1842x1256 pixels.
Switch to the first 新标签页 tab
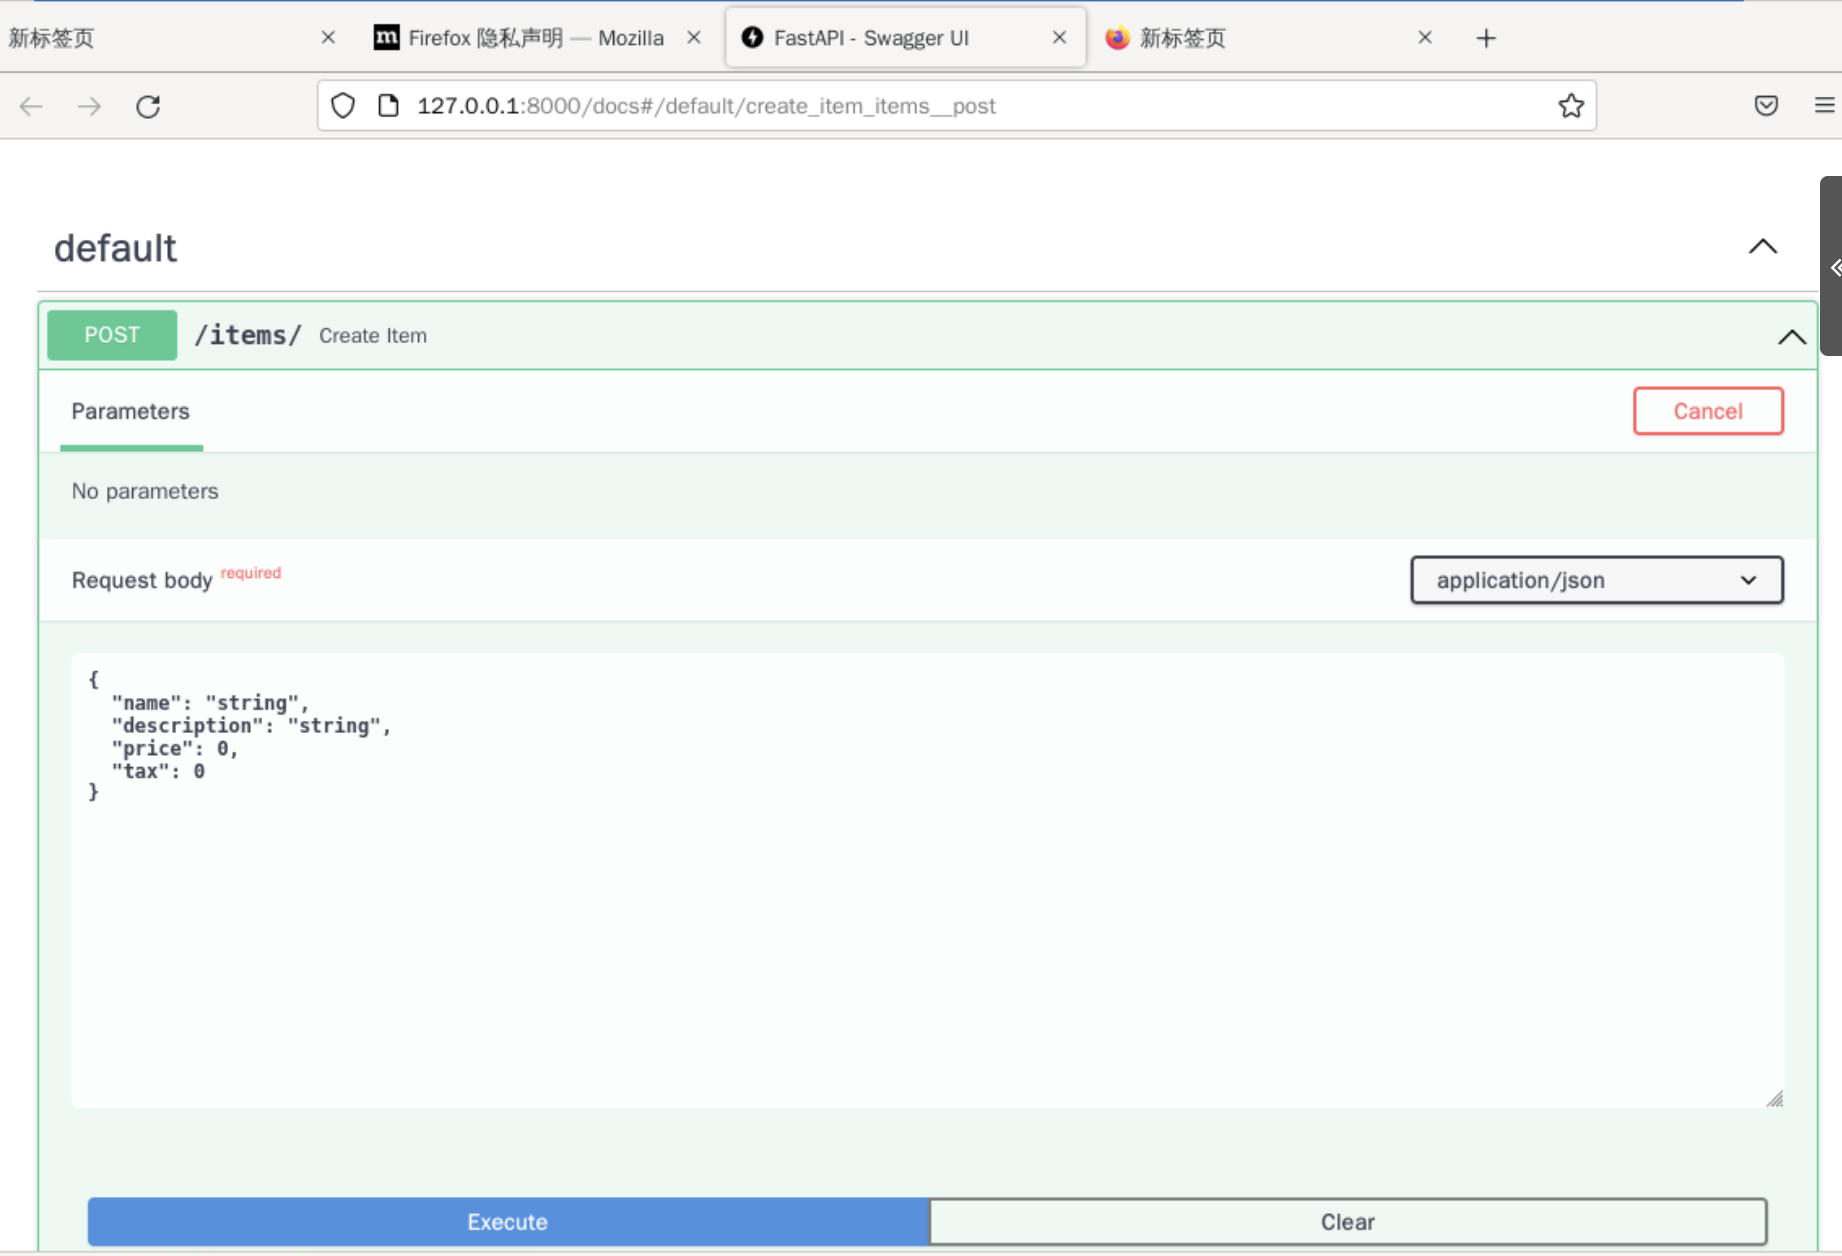170,38
